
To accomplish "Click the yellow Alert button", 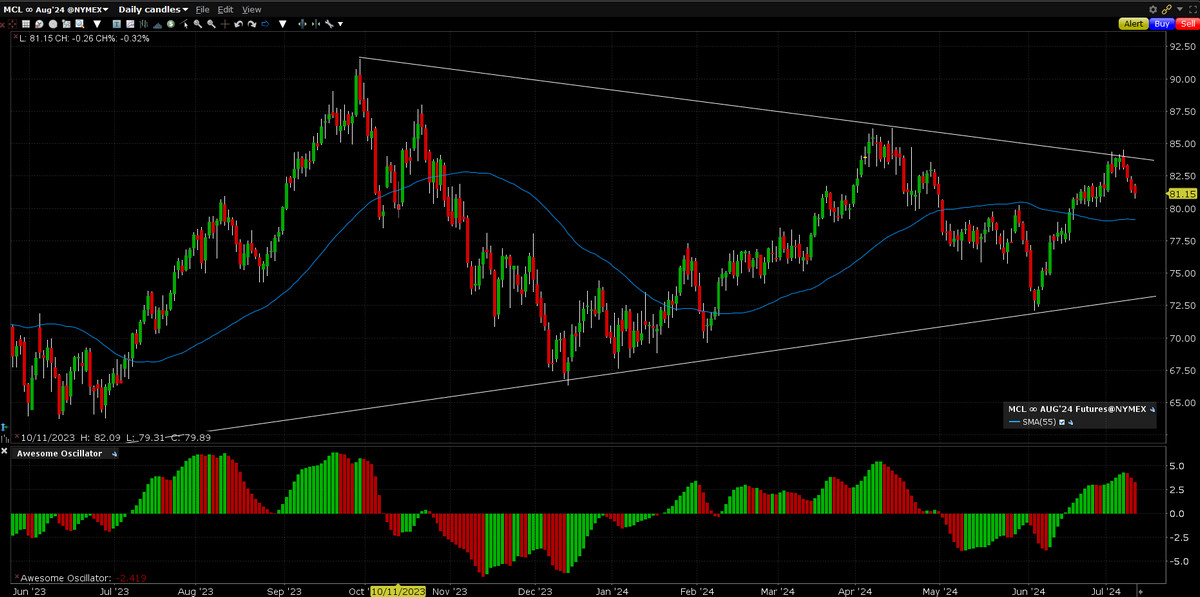I will click(x=1133, y=23).
